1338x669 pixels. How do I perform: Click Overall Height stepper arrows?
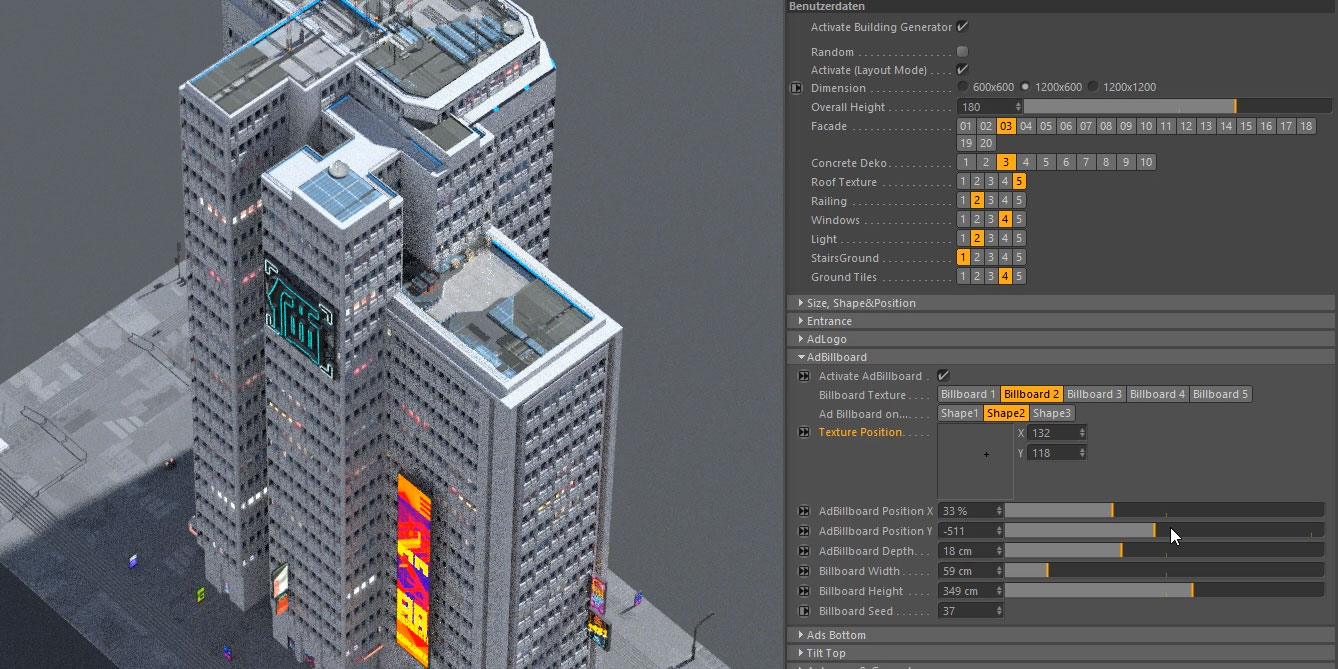1018,107
